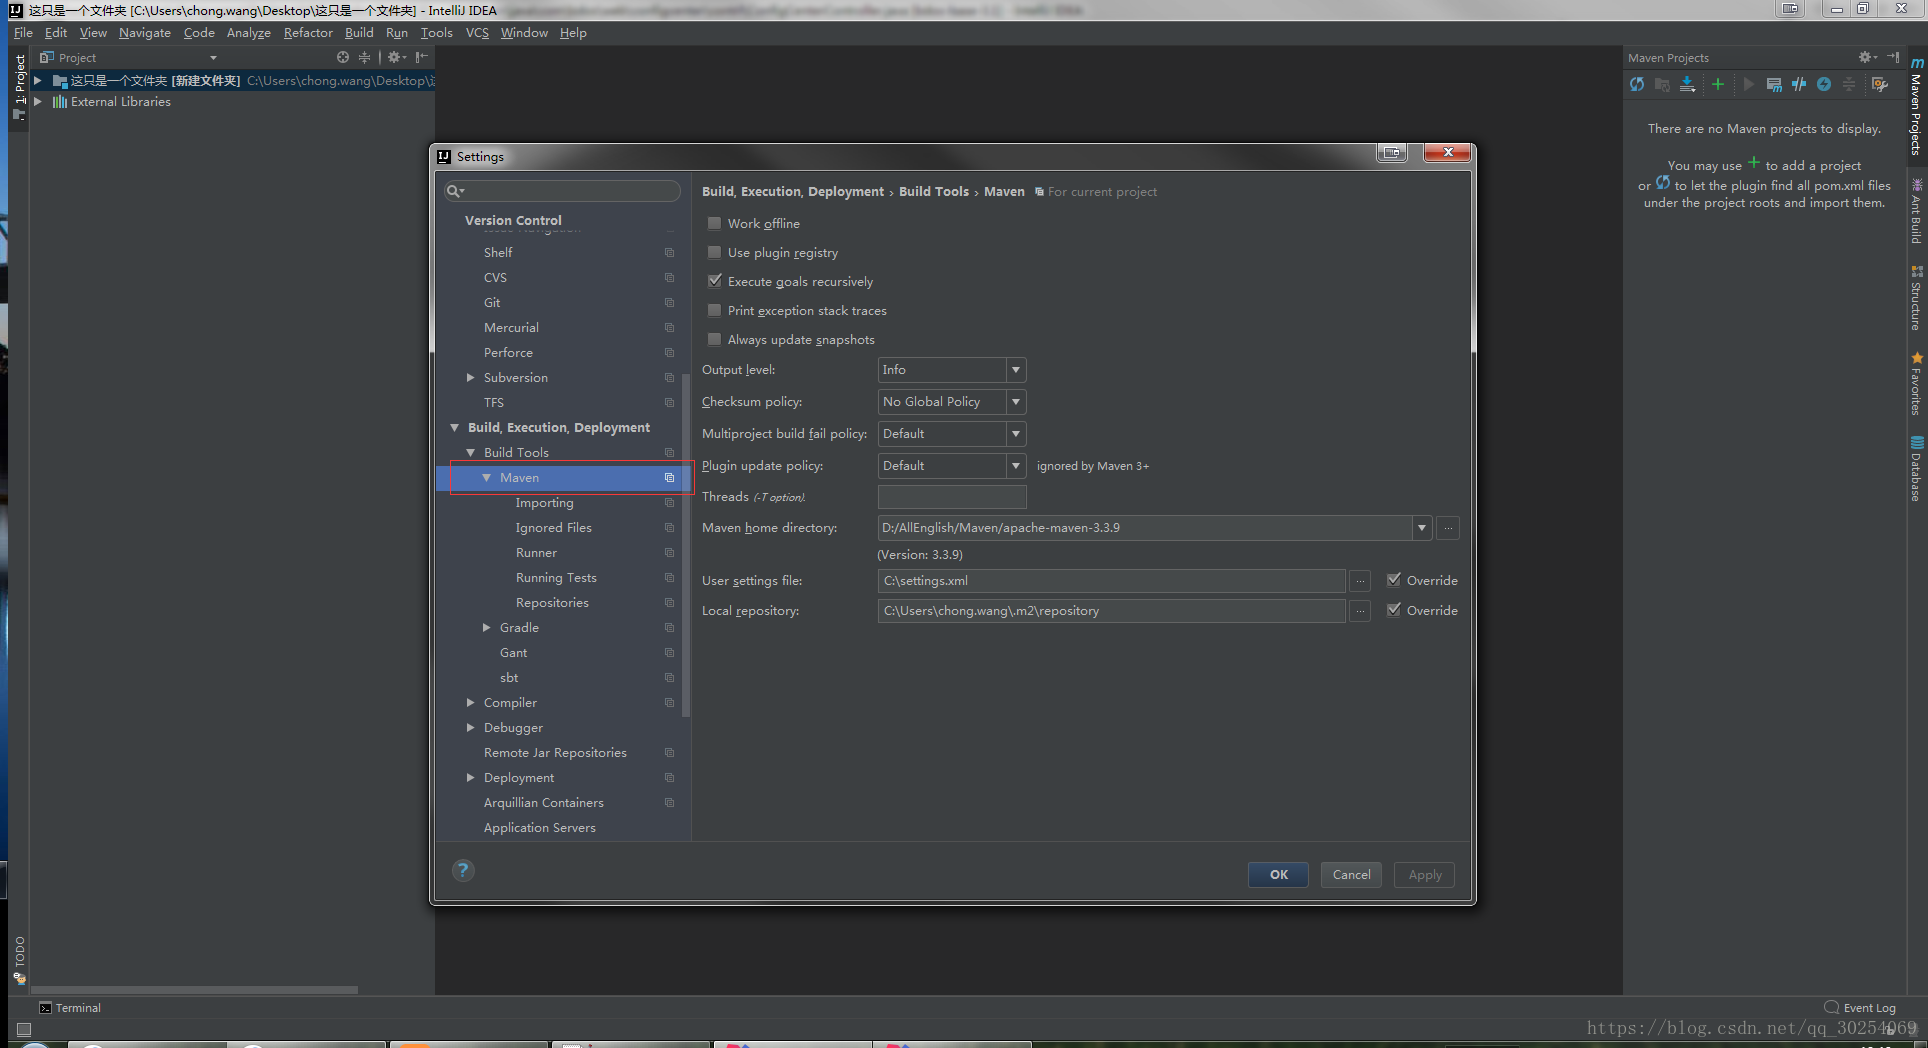Click Reimport All Maven Projects icon
Image resolution: width=1928 pixels, height=1048 pixels.
pyautogui.click(x=1637, y=84)
